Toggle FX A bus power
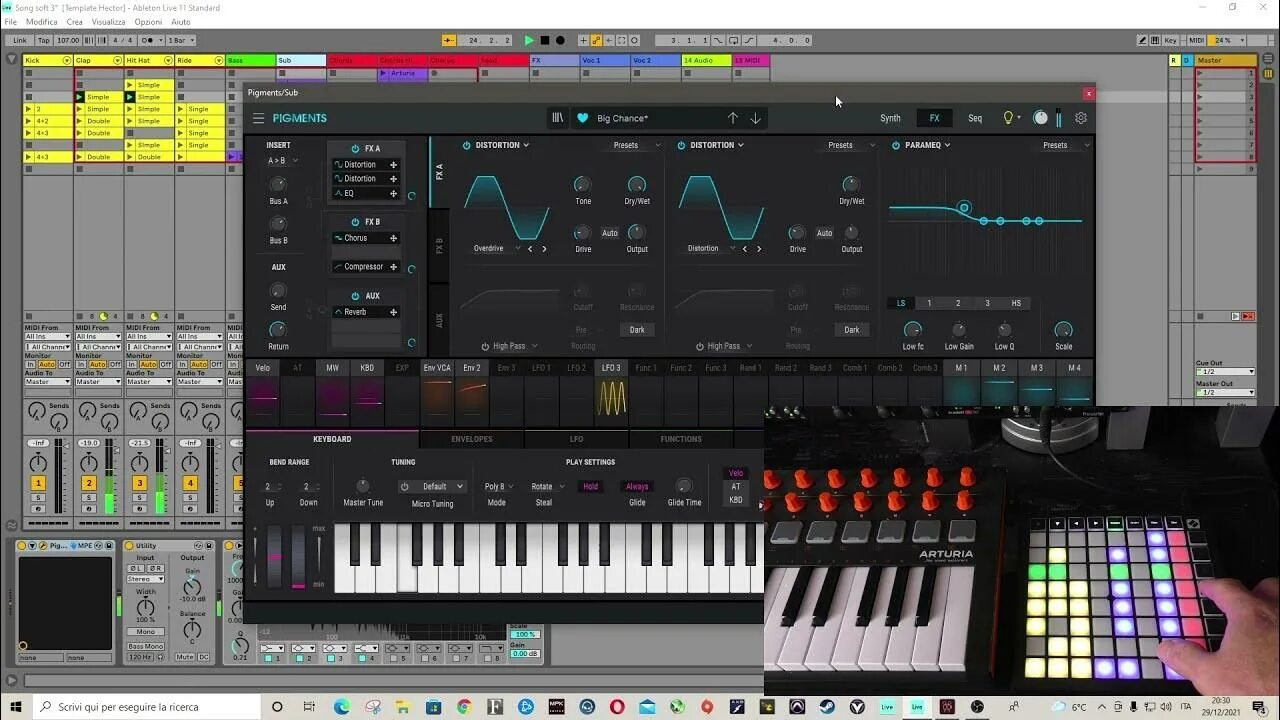 pos(355,148)
